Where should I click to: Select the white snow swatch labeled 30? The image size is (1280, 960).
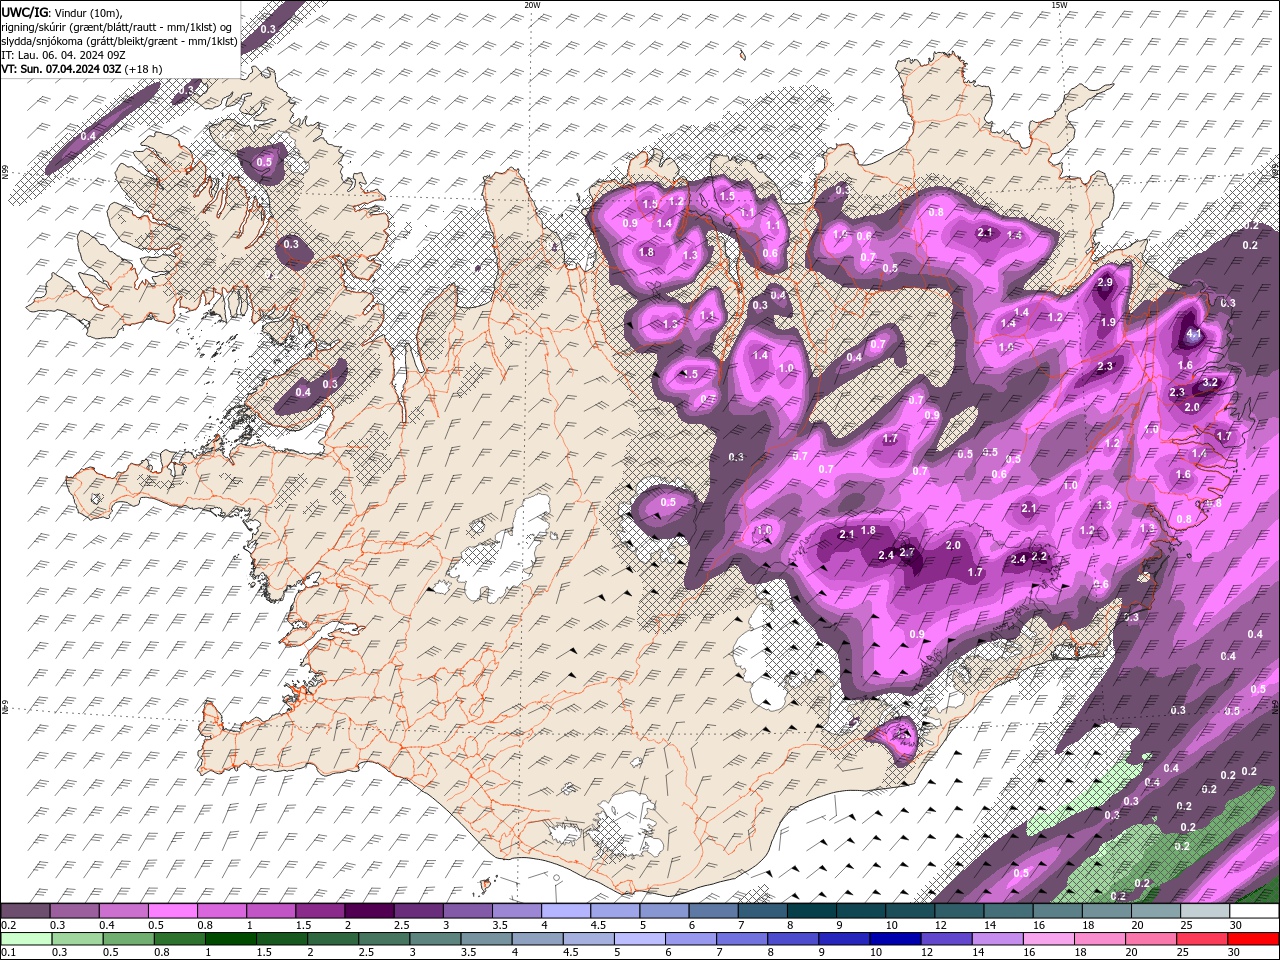coord(1253,911)
